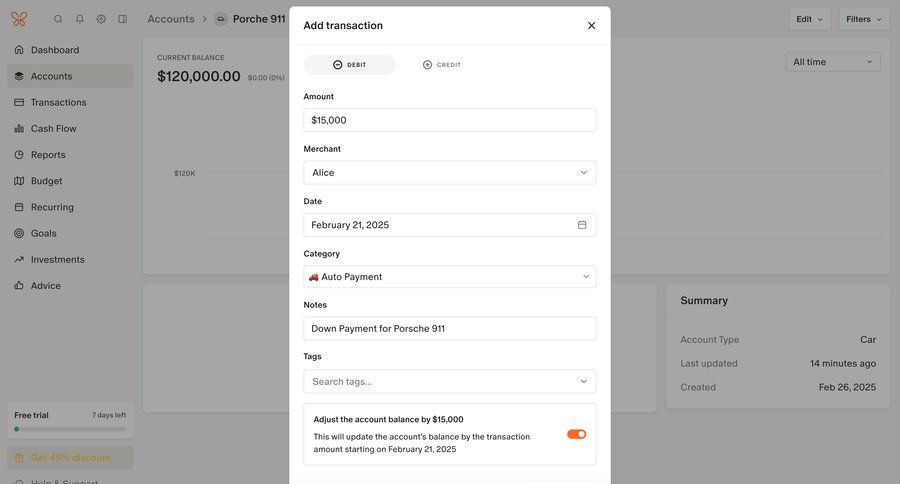The width and height of the screenshot is (900, 484).
Task: Click the $120K chart axis label
Action: pyautogui.click(x=185, y=173)
